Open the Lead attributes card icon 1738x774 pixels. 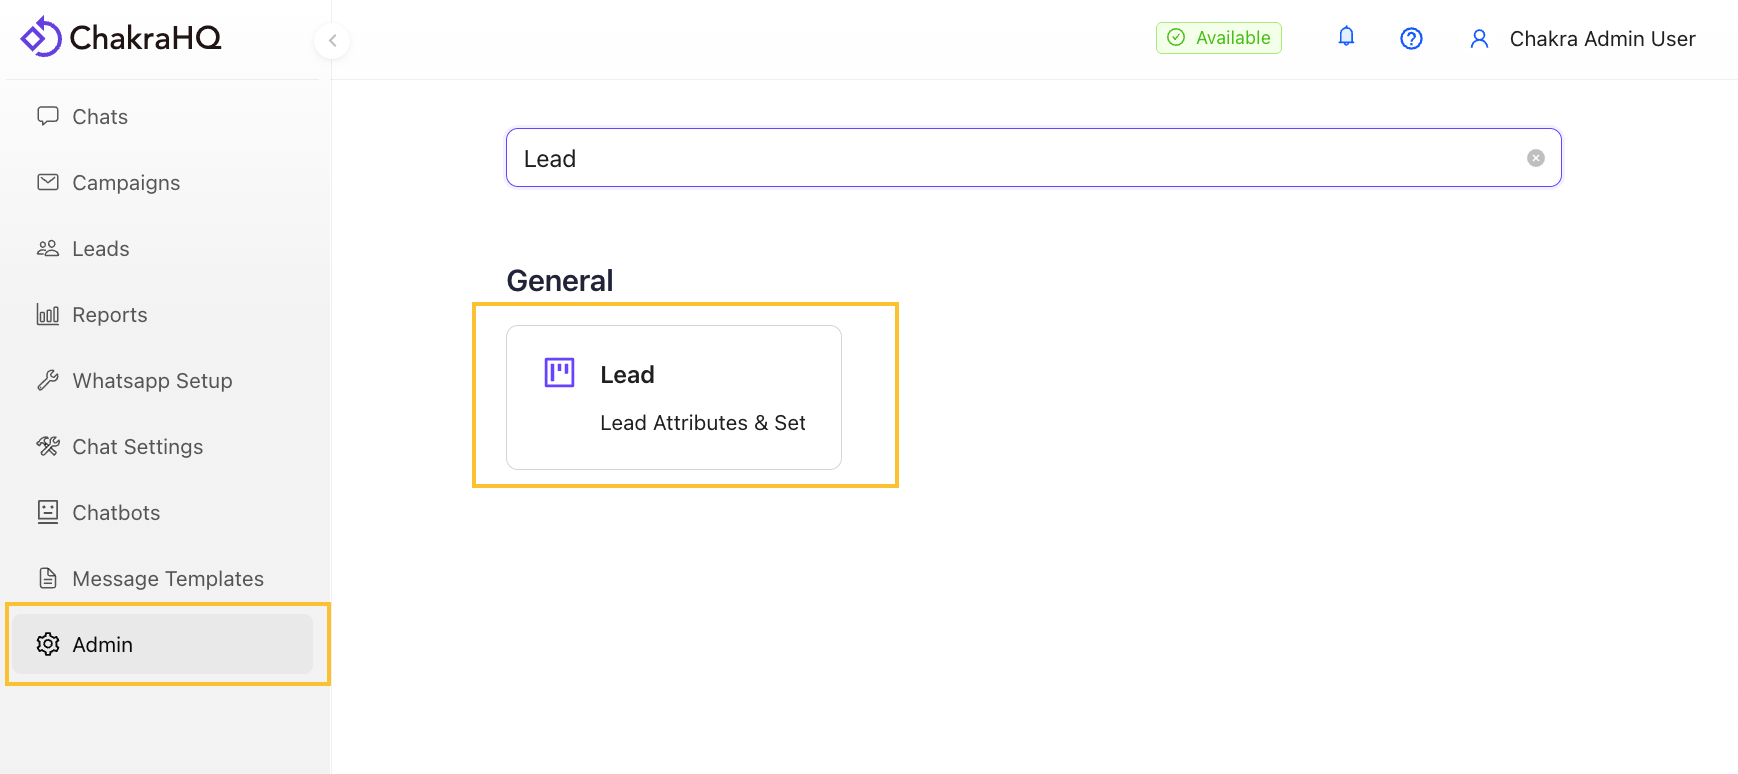(559, 371)
